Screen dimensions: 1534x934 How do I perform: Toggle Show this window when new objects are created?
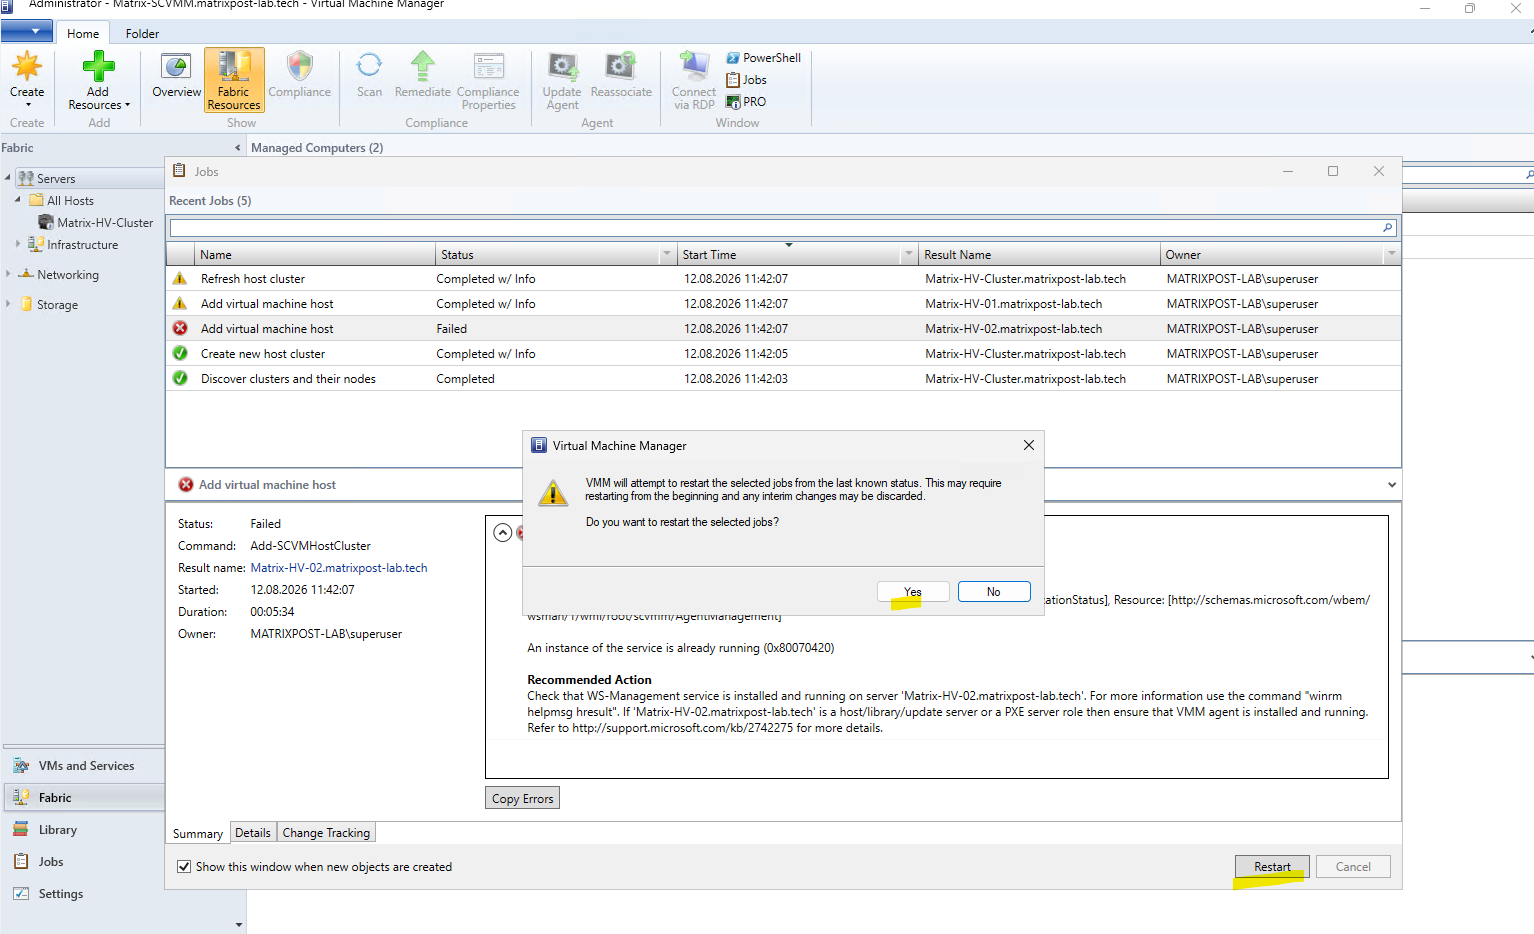184,867
